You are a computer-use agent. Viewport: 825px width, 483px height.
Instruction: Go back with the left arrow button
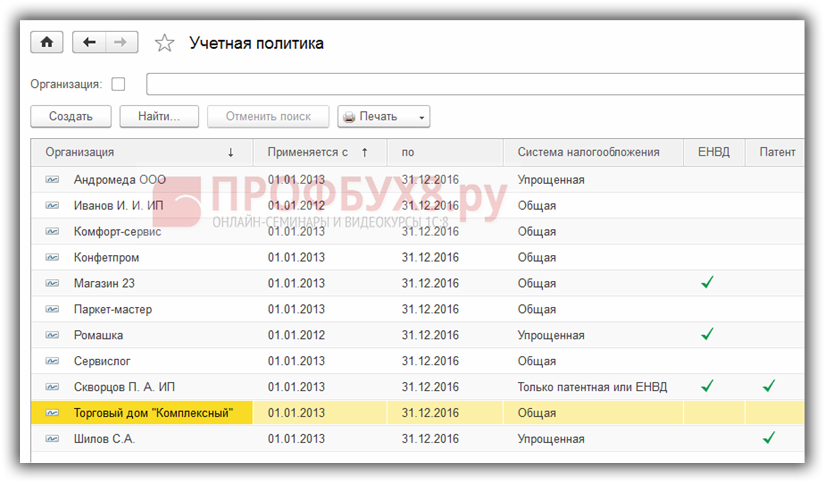point(90,43)
